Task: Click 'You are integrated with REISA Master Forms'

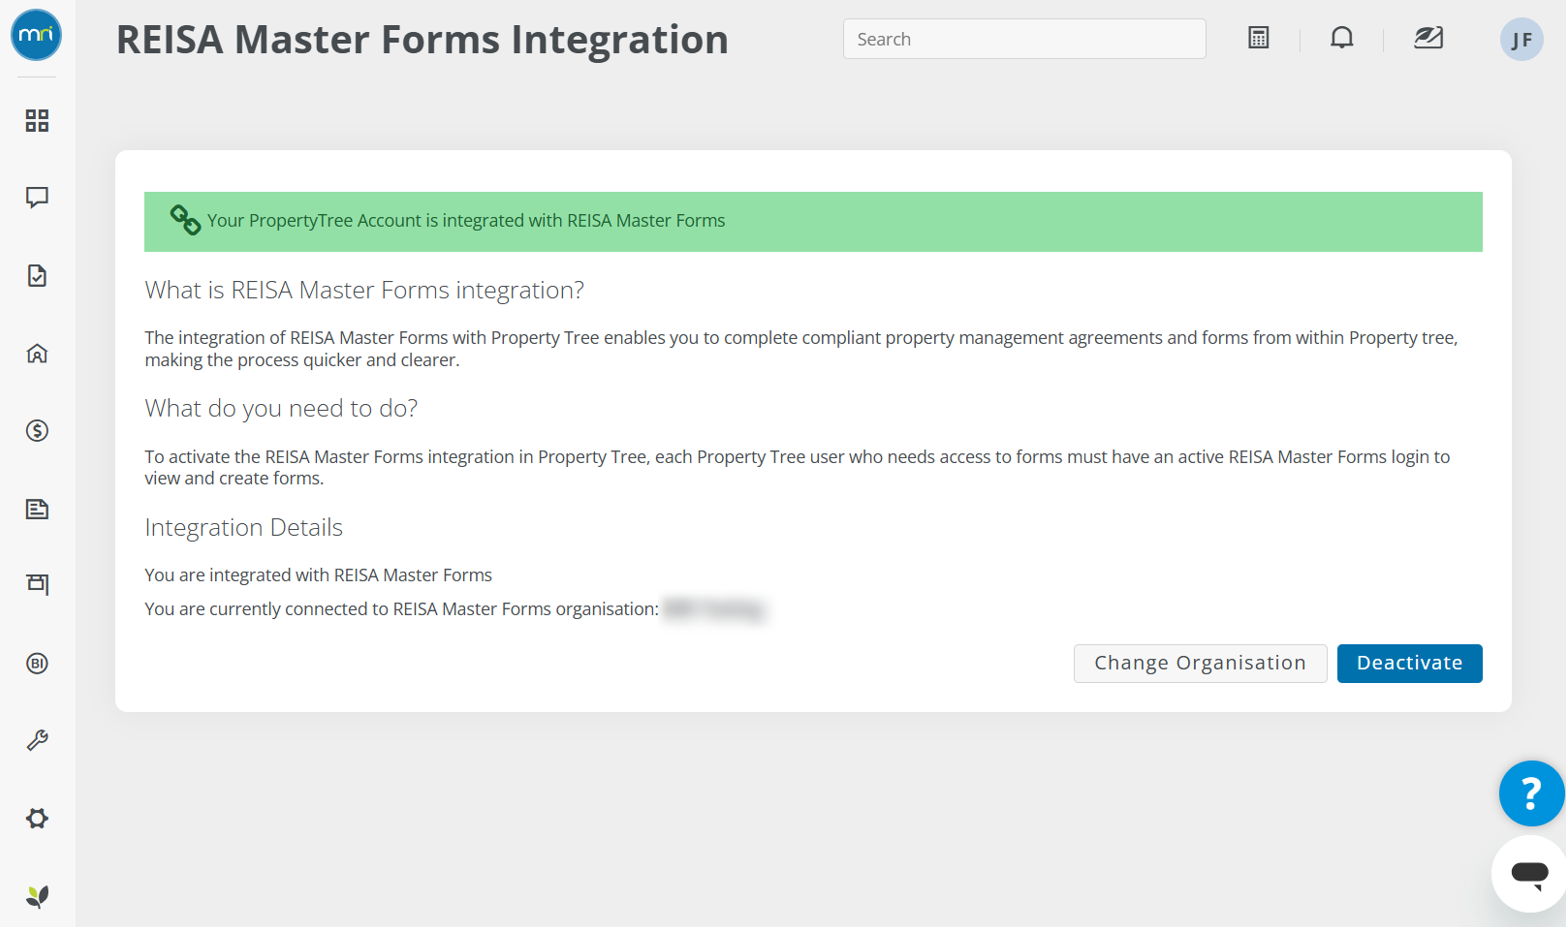Action: point(318,575)
